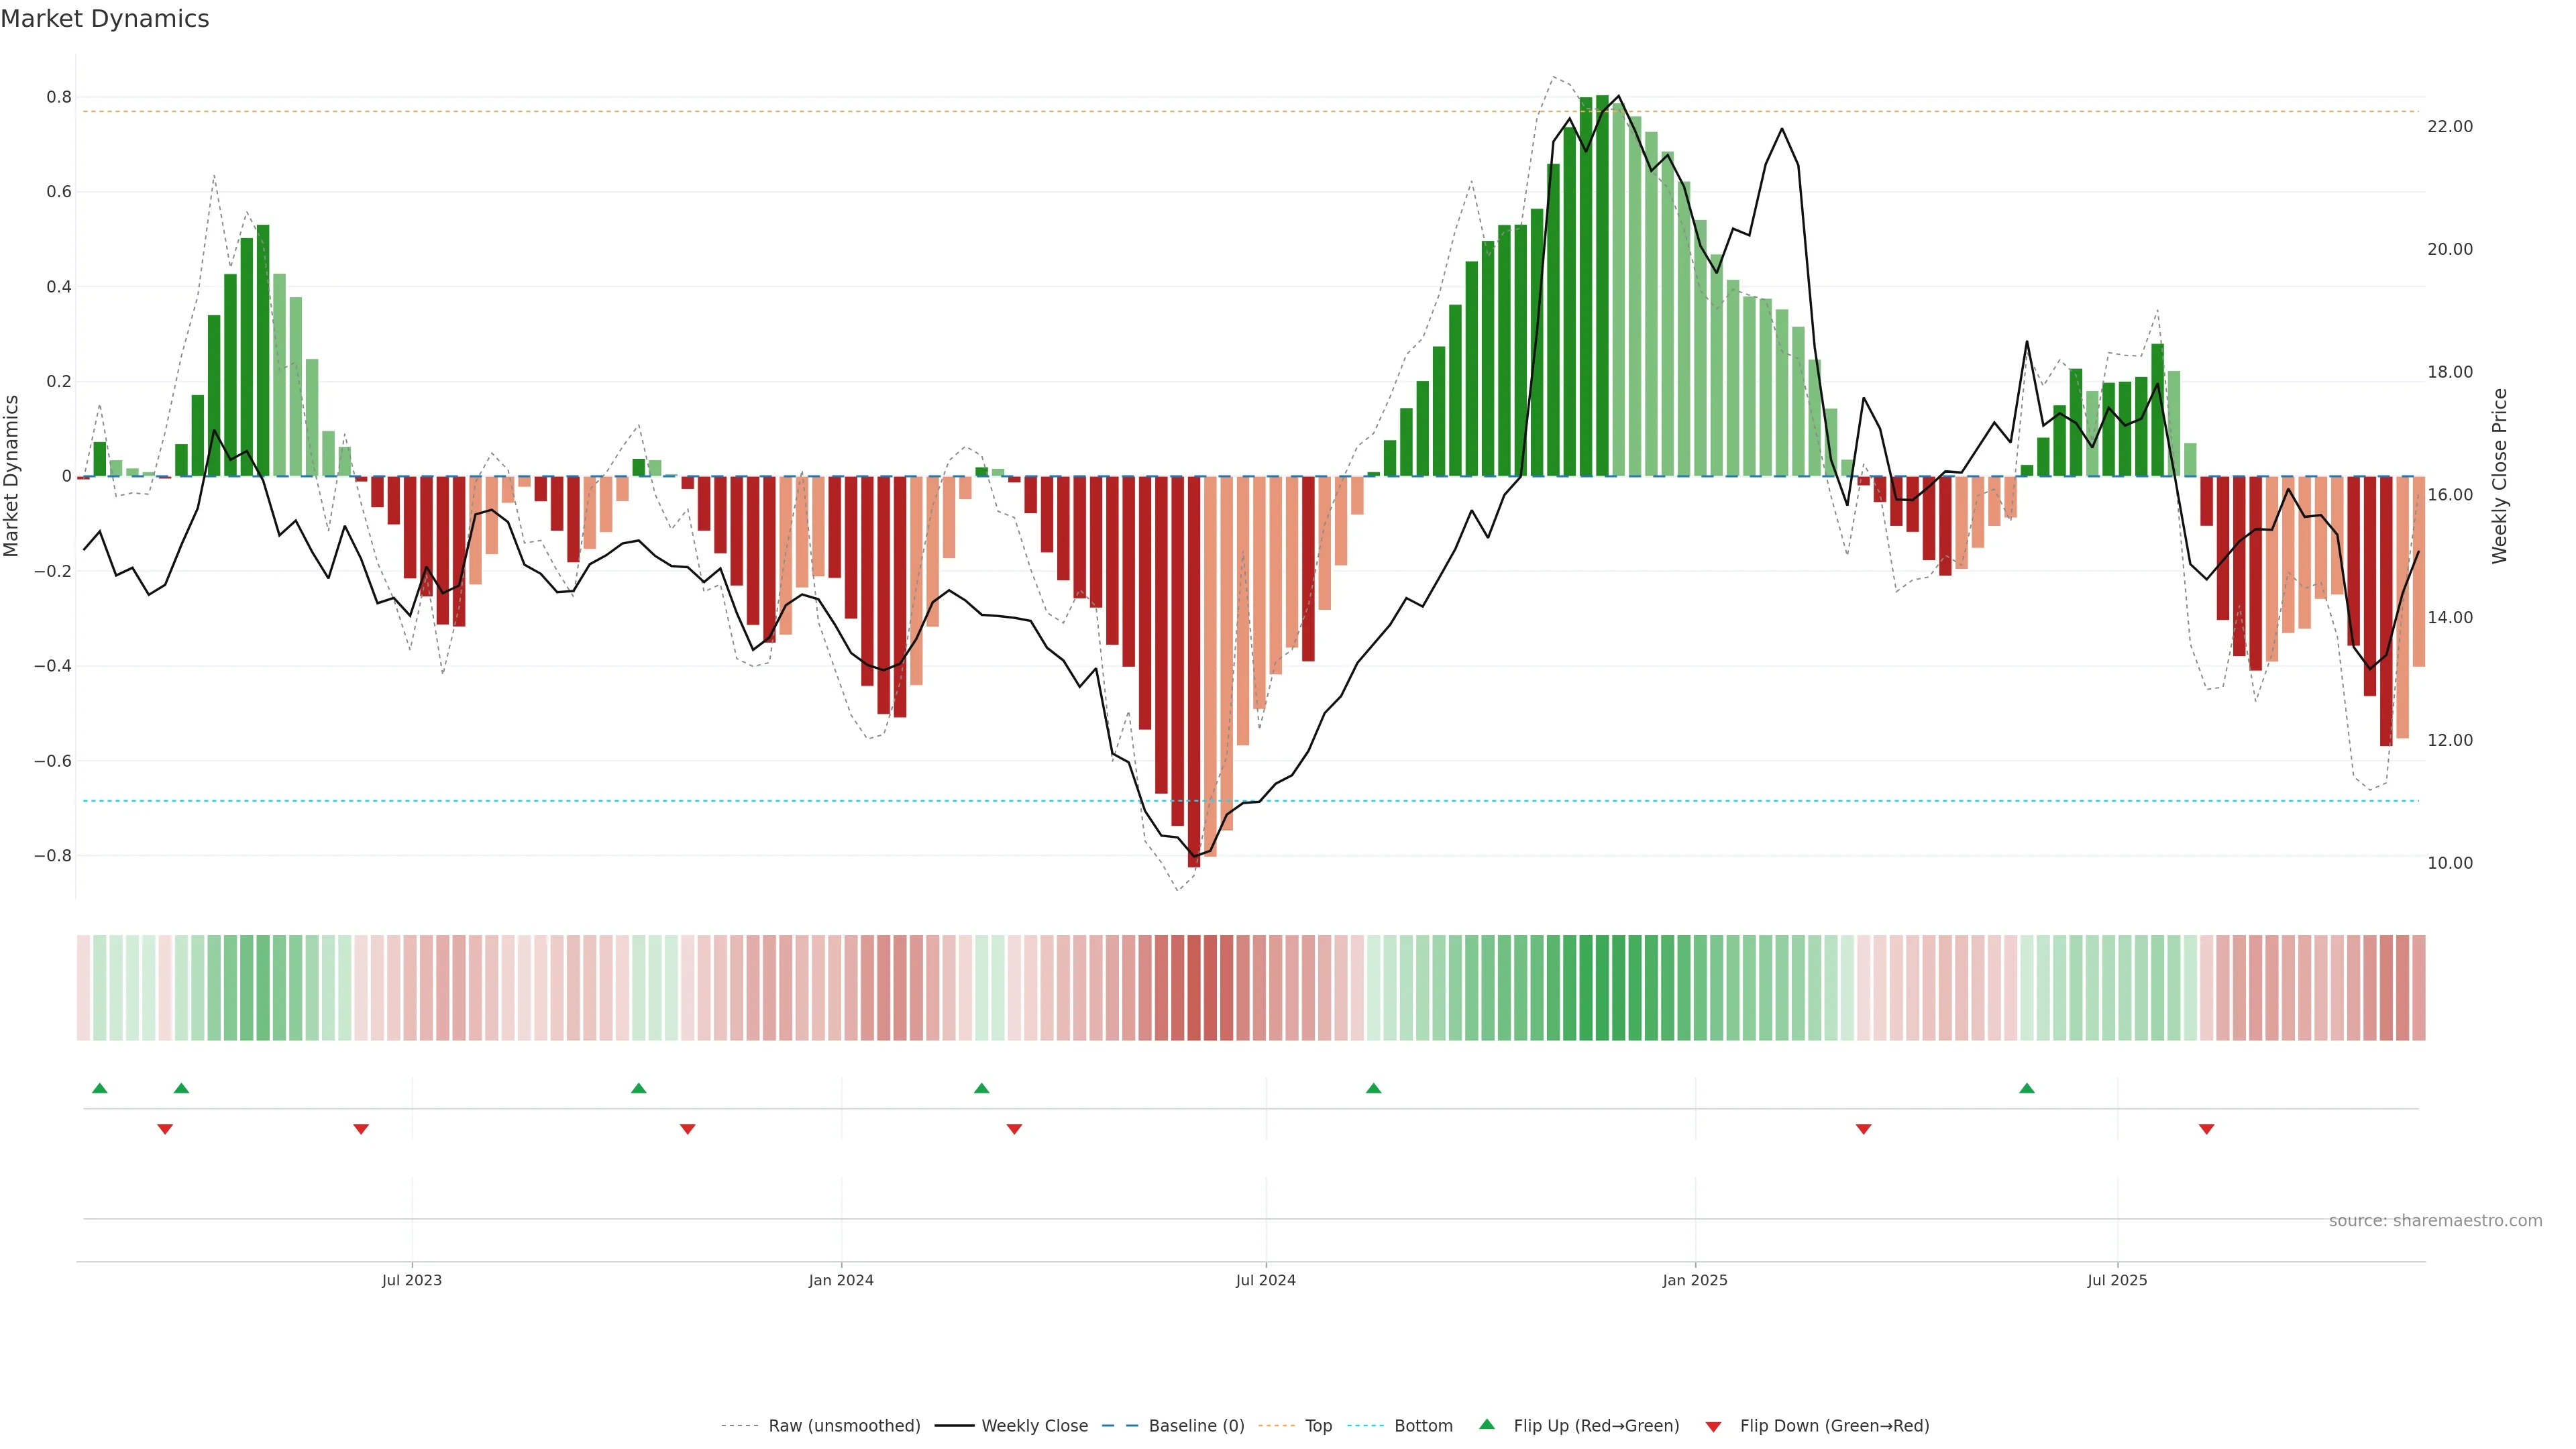Image resolution: width=2576 pixels, height=1449 pixels.
Task: Click the source: sharemaestro.com text
Action: coord(2435,1220)
